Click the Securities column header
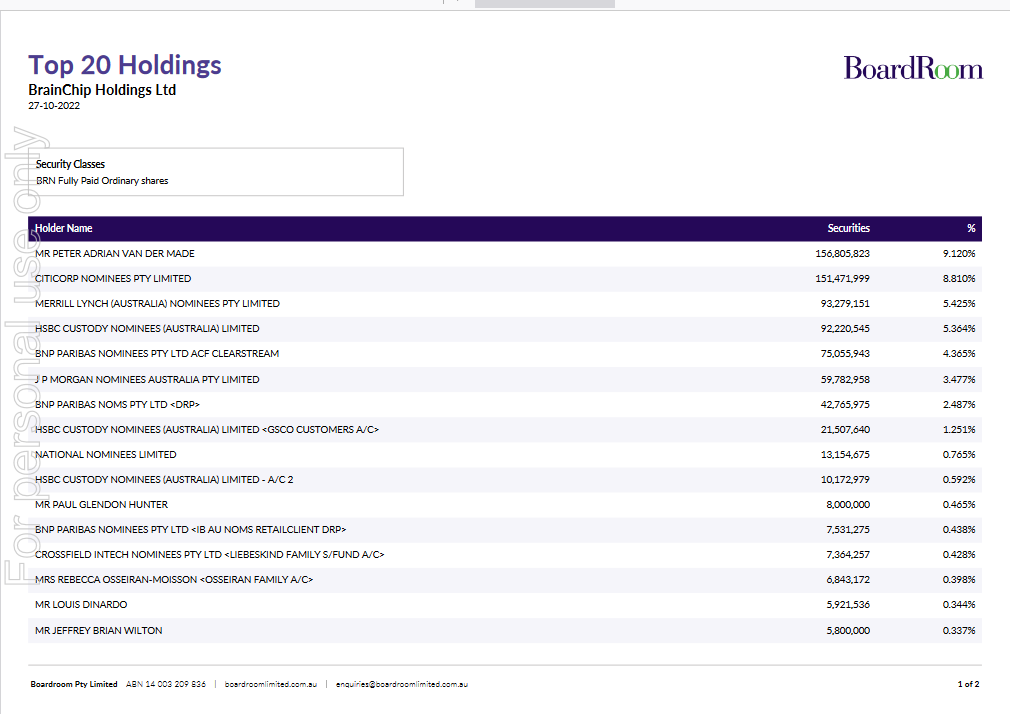Screen dimensions: 1010x714 coord(848,228)
